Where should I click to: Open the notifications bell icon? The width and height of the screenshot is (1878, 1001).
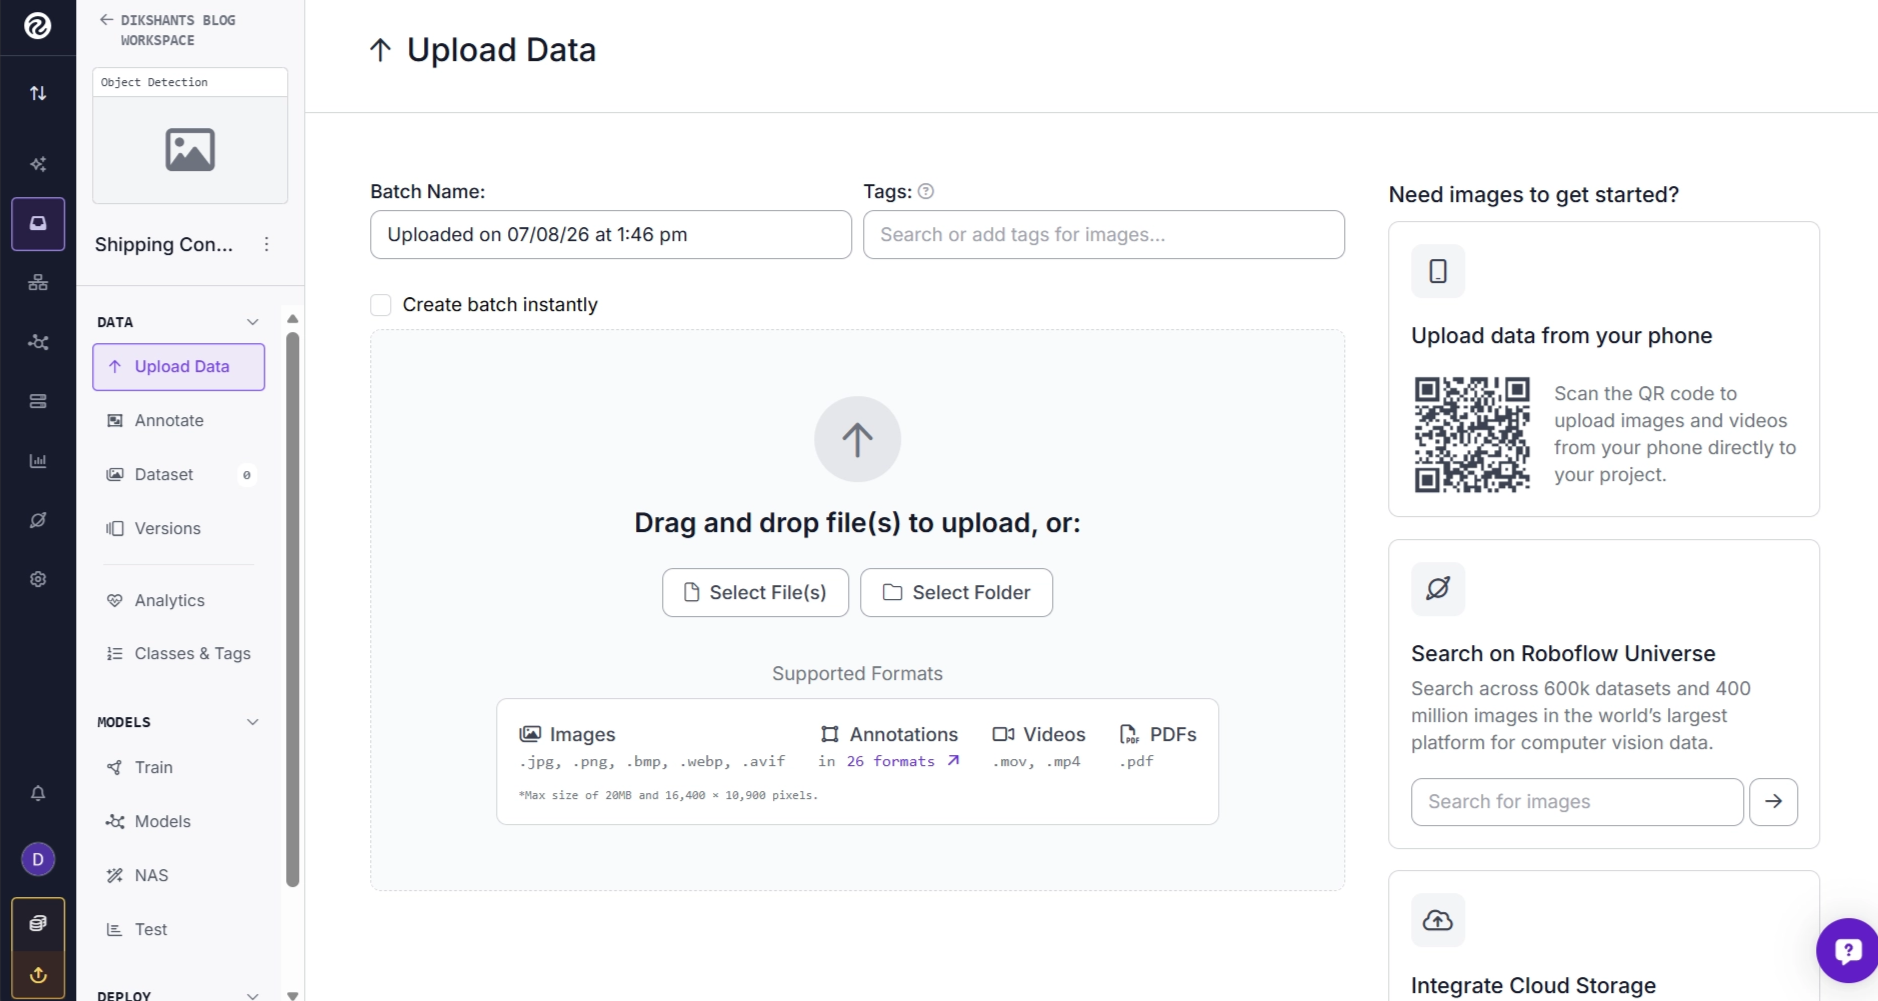pyautogui.click(x=38, y=794)
